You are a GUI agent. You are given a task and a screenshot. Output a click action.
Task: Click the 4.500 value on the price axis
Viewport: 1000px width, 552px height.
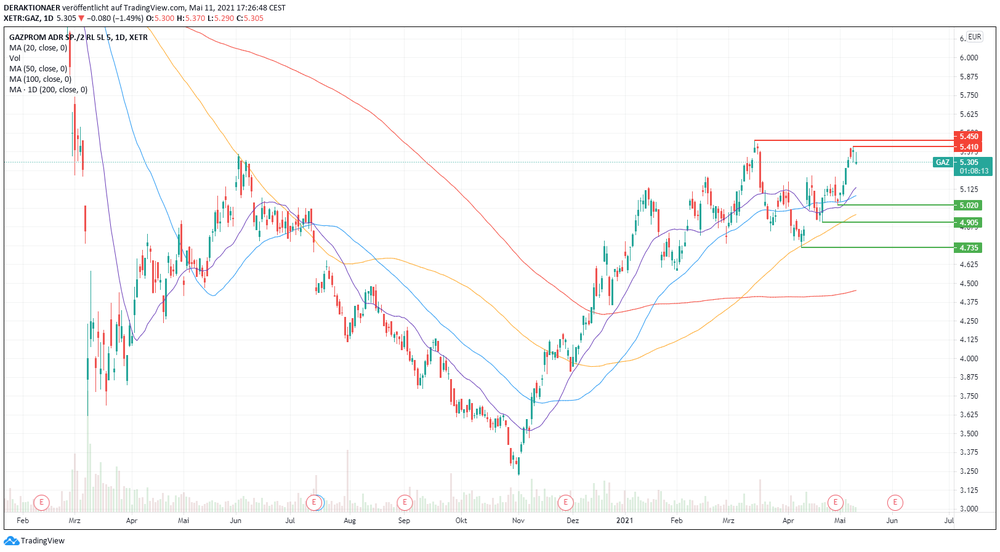point(969,283)
